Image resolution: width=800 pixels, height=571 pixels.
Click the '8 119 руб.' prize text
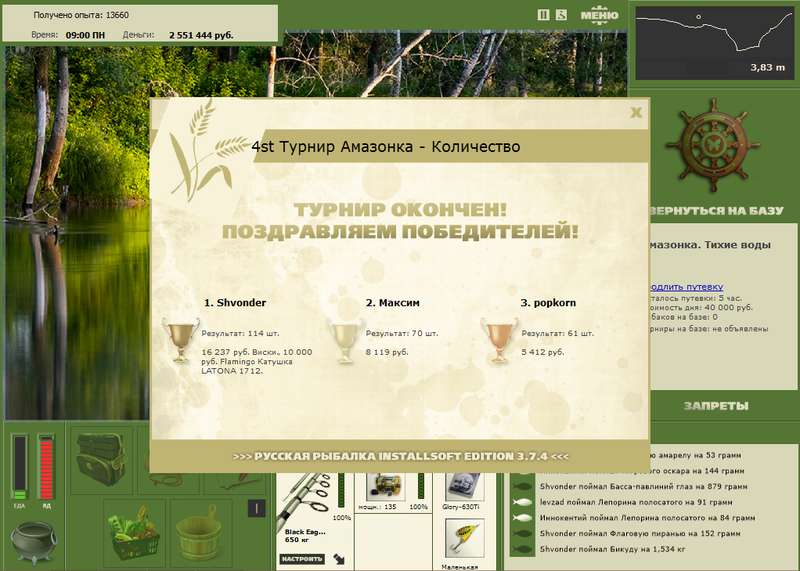tap(387, 352)
